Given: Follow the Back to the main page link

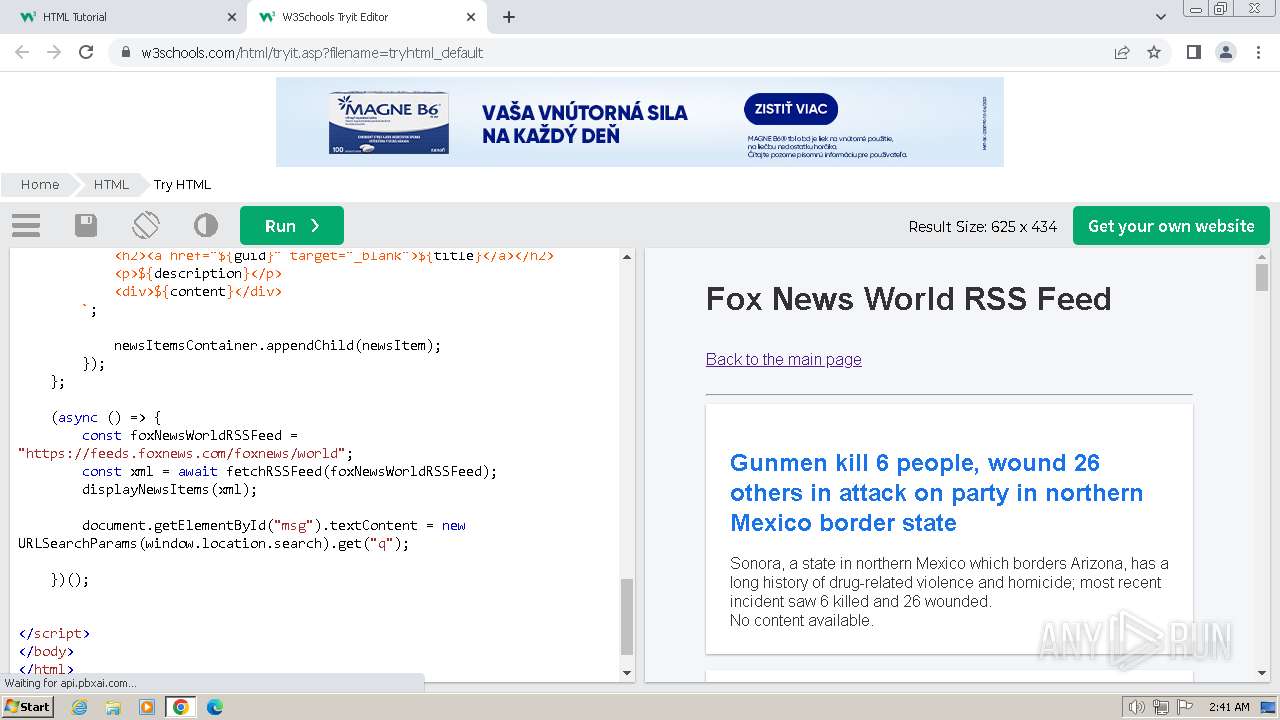Looking at the screenshot, I should click(783, 359).
